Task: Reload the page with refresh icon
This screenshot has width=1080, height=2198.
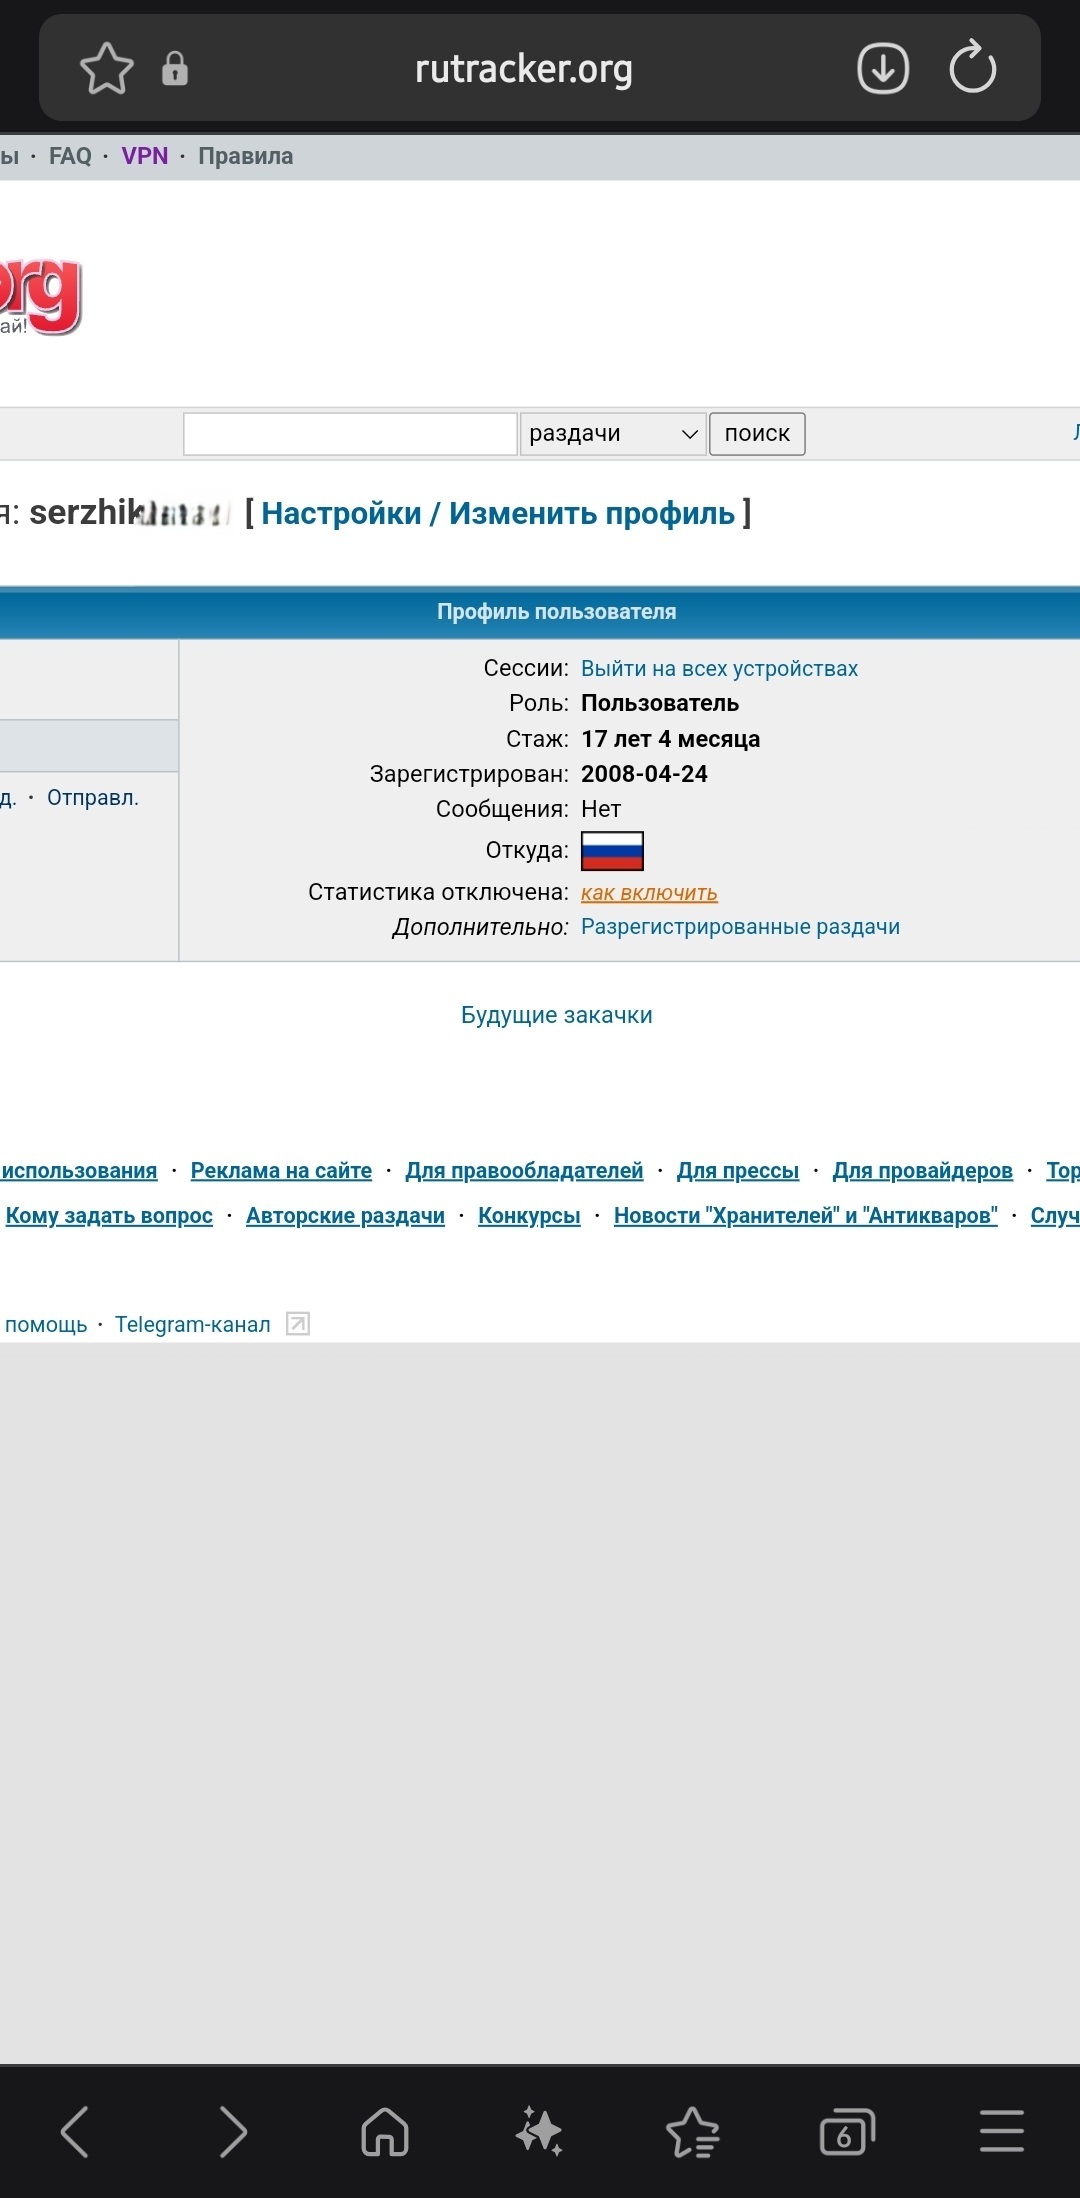Action: tap(972, 69)
